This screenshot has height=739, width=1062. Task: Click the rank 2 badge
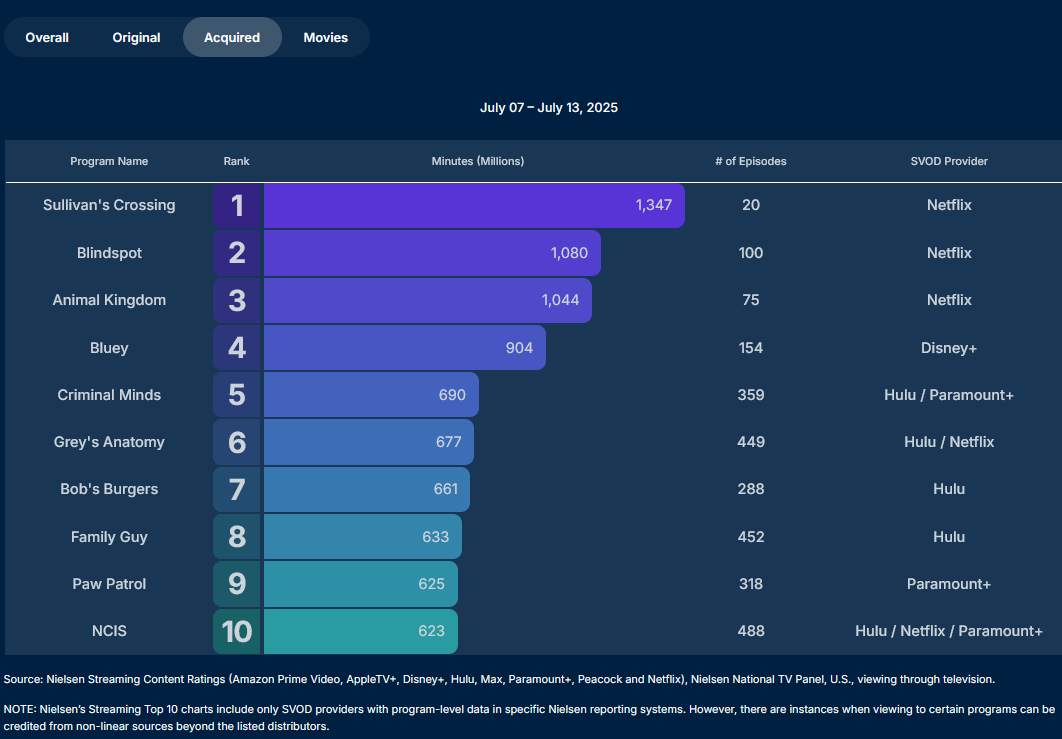[x=237, y=253]
